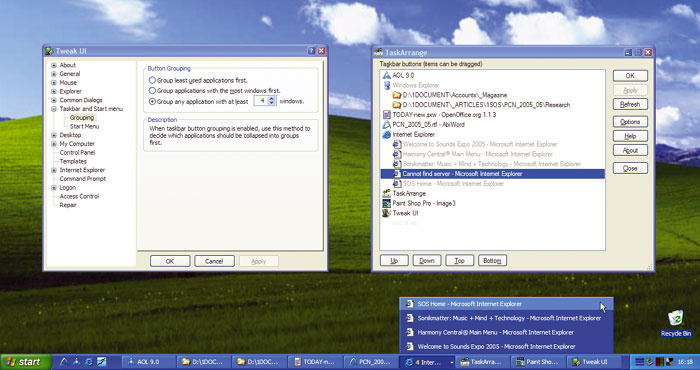Expand the About node in Tweak UI

point(54,65)
